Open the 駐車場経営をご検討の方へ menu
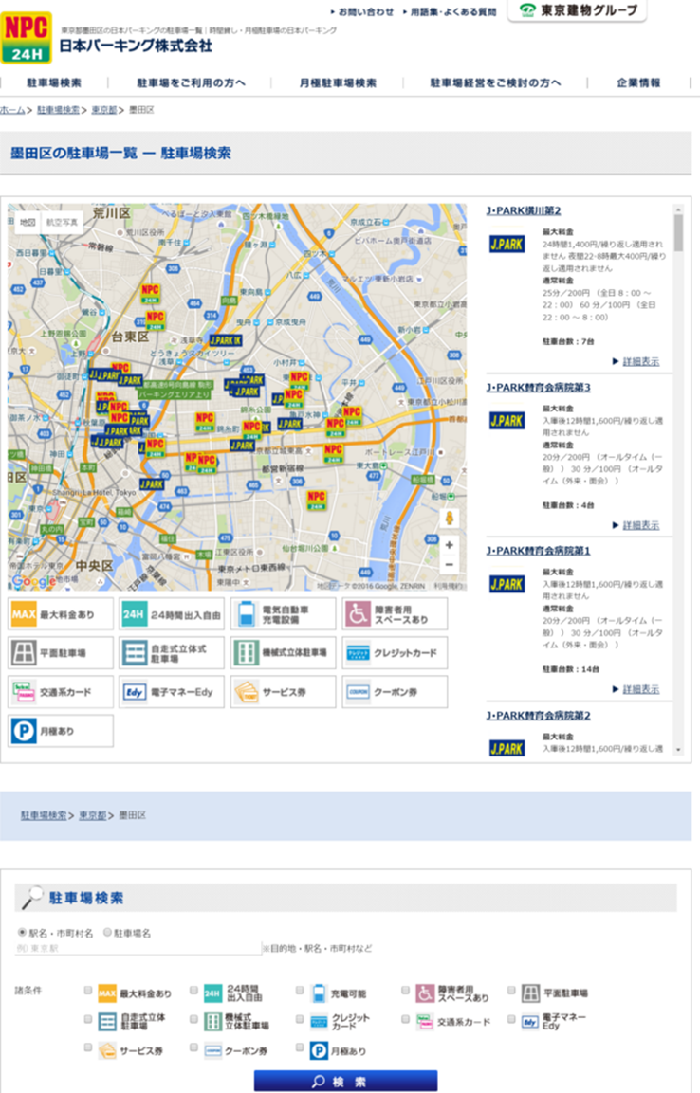The height and width of the screenshot is (1093, 700). 496,83
